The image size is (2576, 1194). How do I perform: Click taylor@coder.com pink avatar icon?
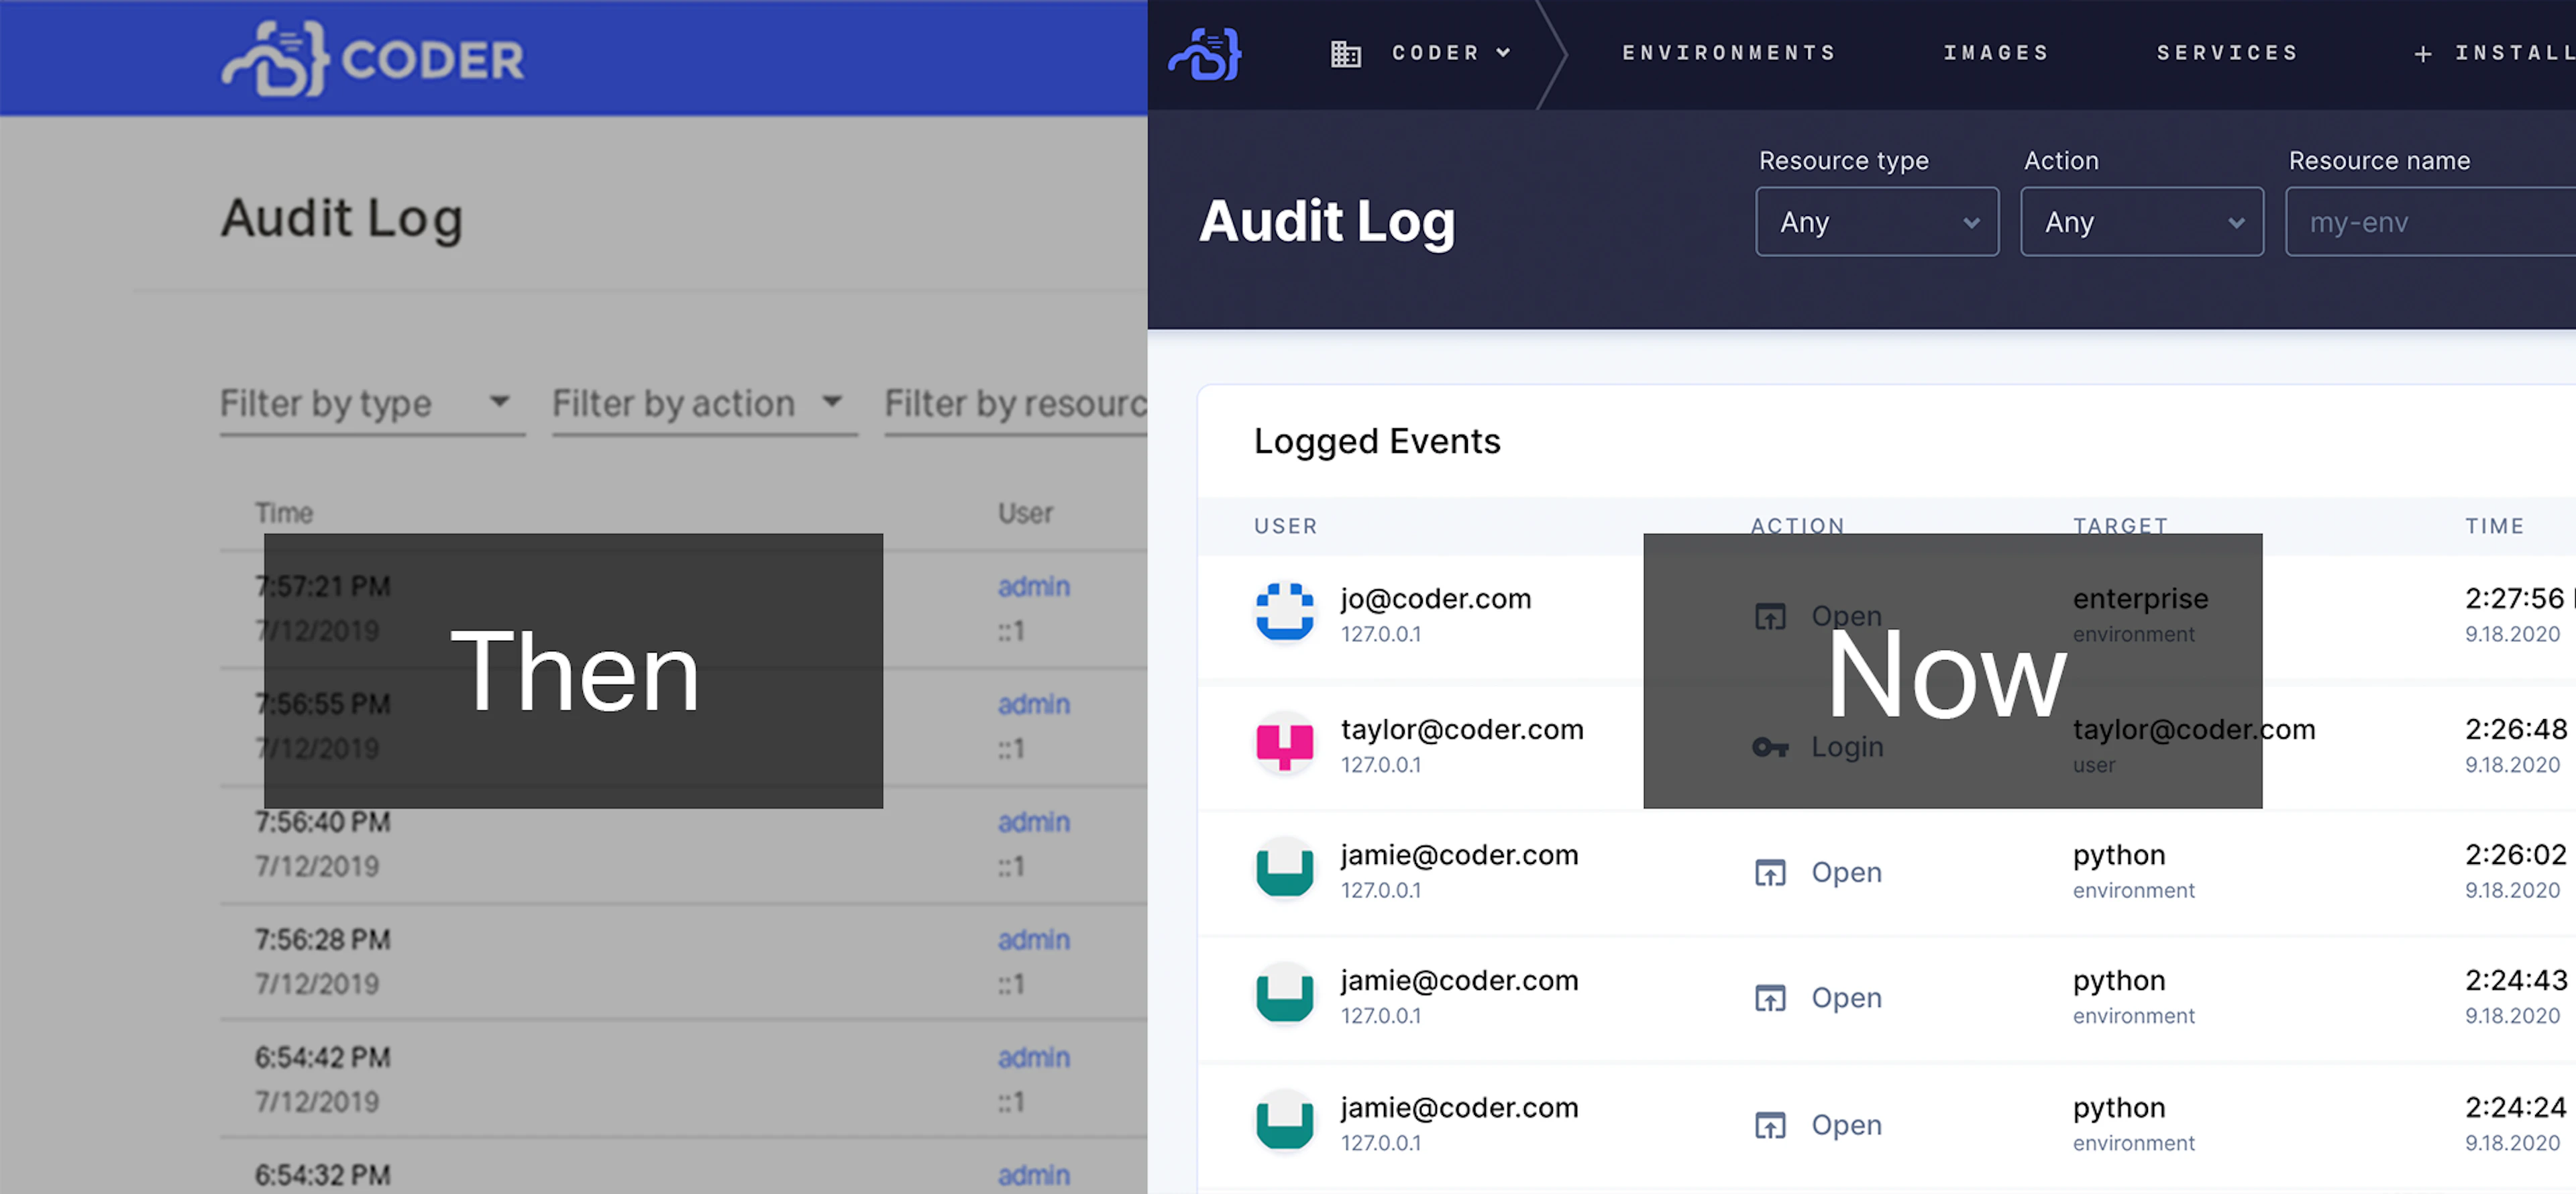1284,743
